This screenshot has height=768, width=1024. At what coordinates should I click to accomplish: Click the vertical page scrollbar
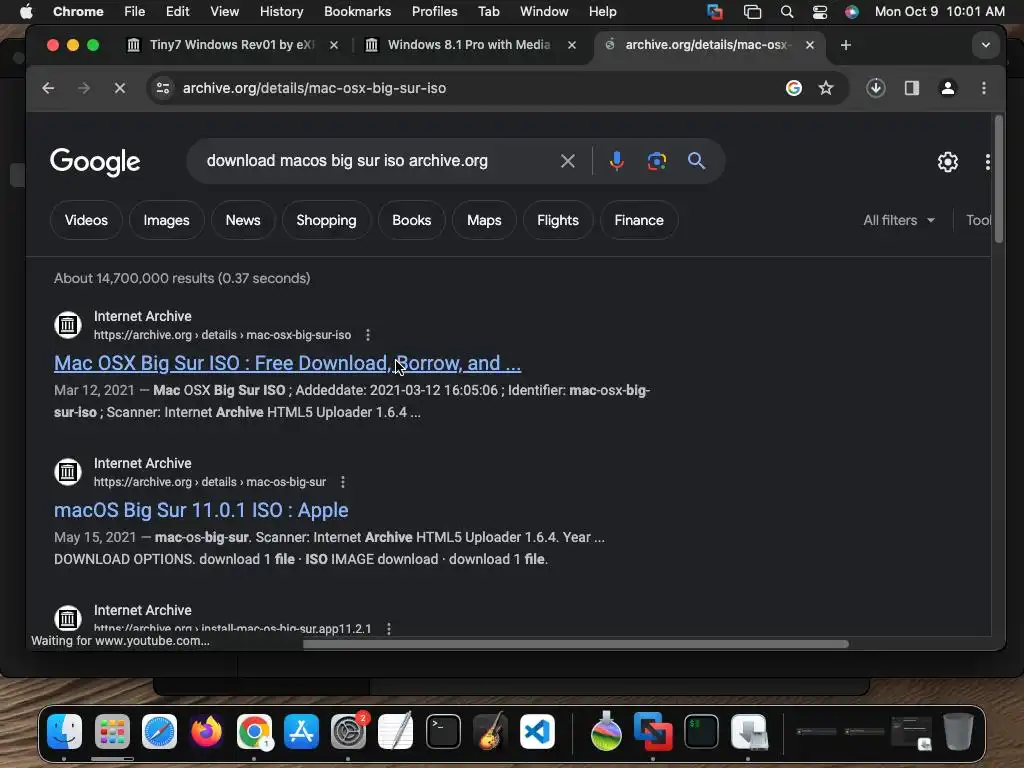(x=998, y=179)
